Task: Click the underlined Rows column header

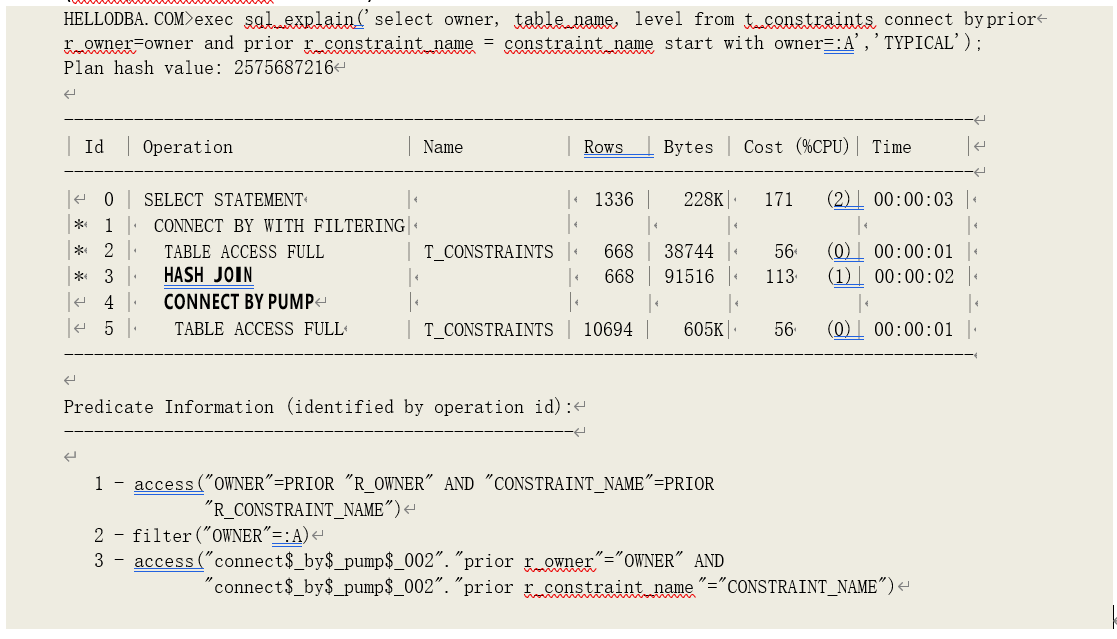Action: 603,147
